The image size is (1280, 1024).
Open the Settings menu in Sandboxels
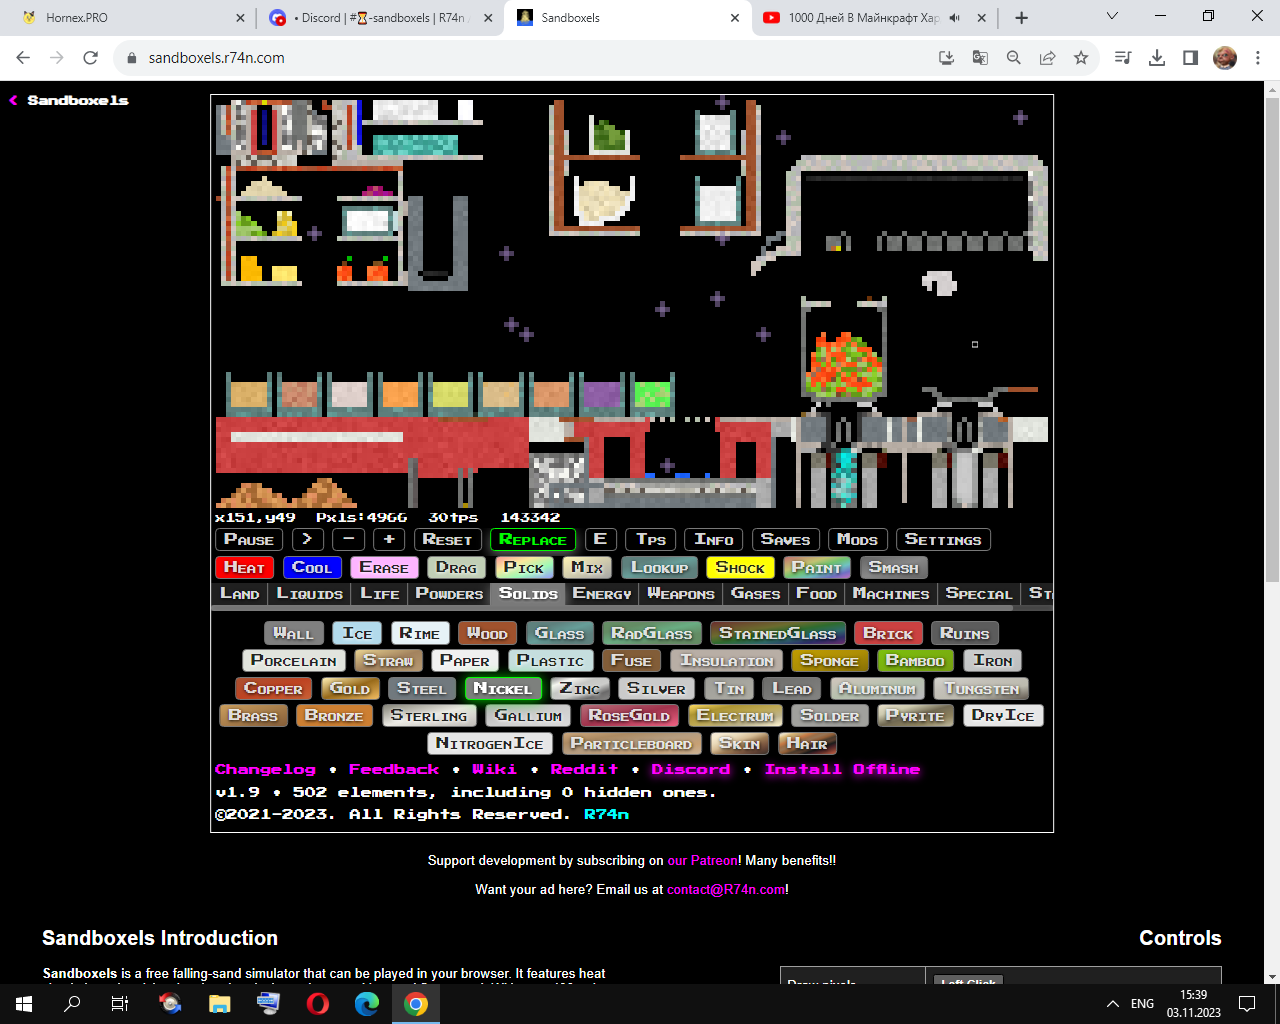tap(943, 540)
